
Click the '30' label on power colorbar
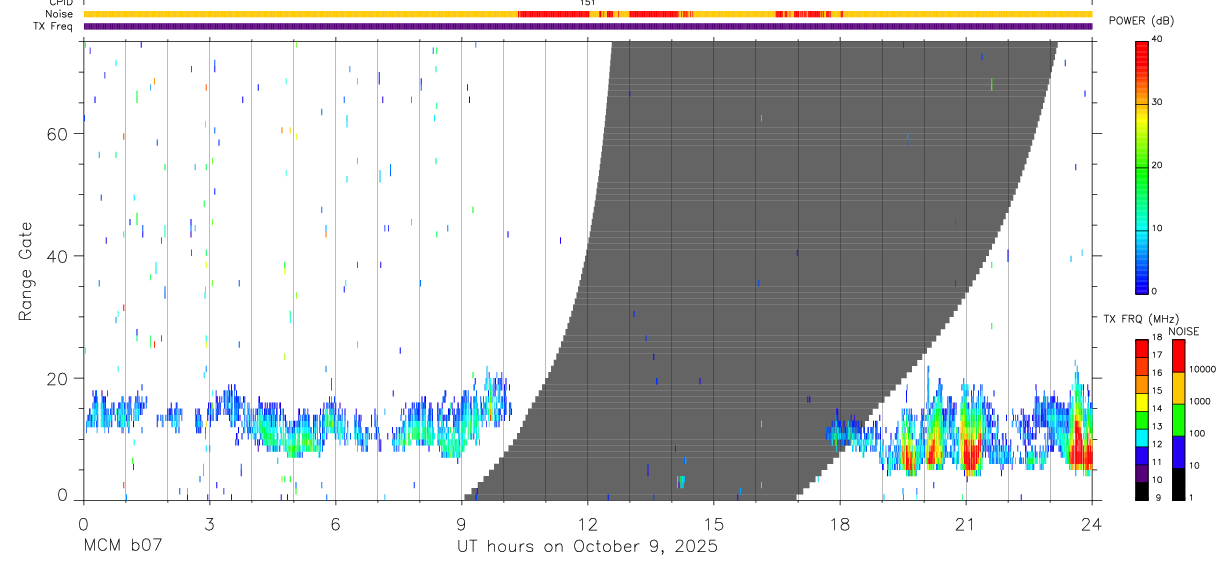(x=1158, y=102)
